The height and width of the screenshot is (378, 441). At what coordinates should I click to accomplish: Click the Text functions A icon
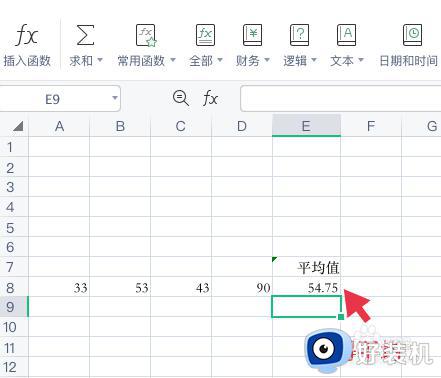346,35
